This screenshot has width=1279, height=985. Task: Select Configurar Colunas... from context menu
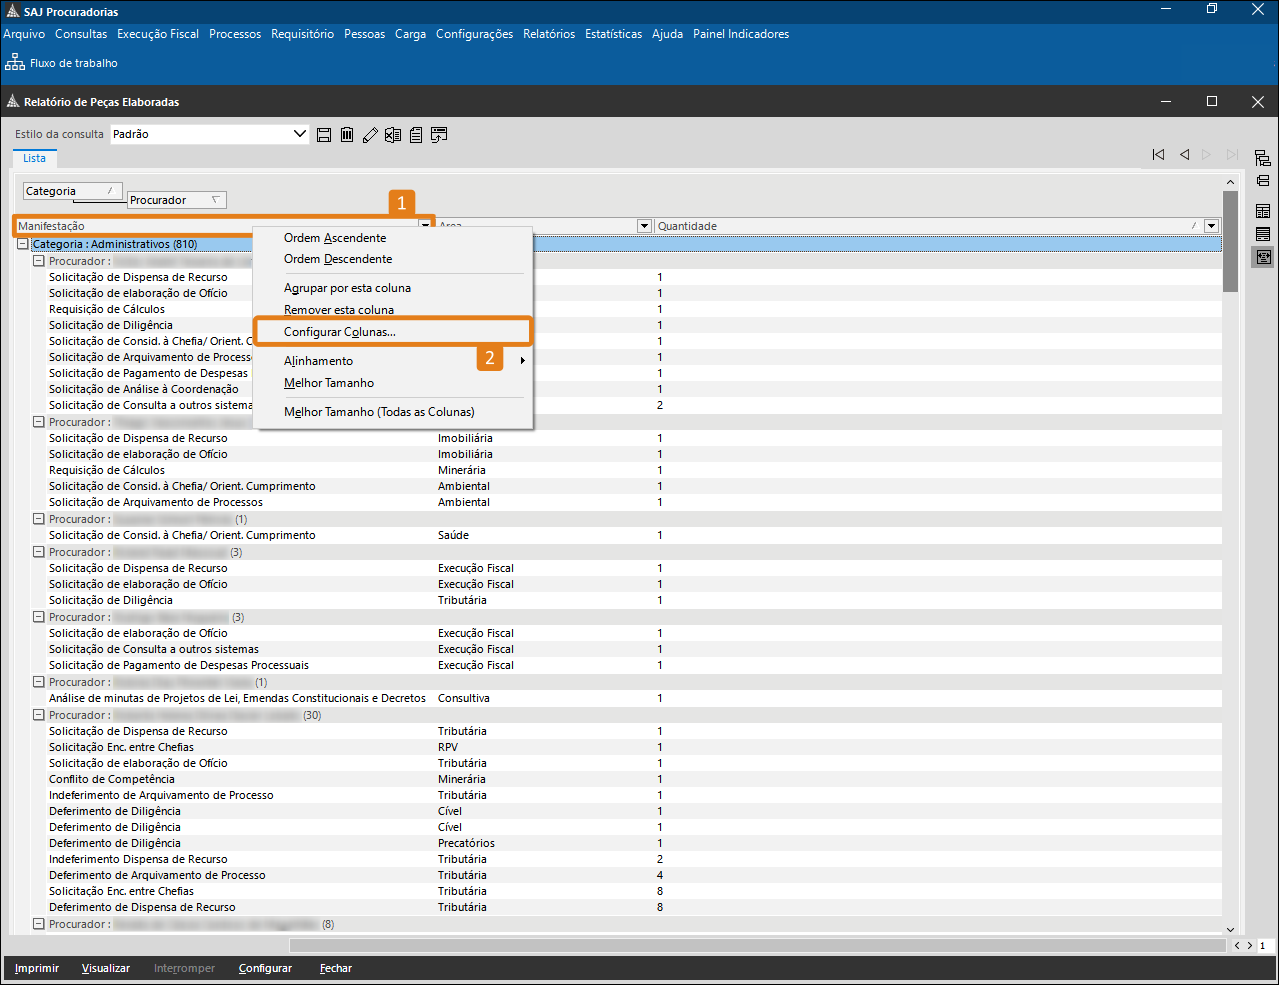click(340, 332)
